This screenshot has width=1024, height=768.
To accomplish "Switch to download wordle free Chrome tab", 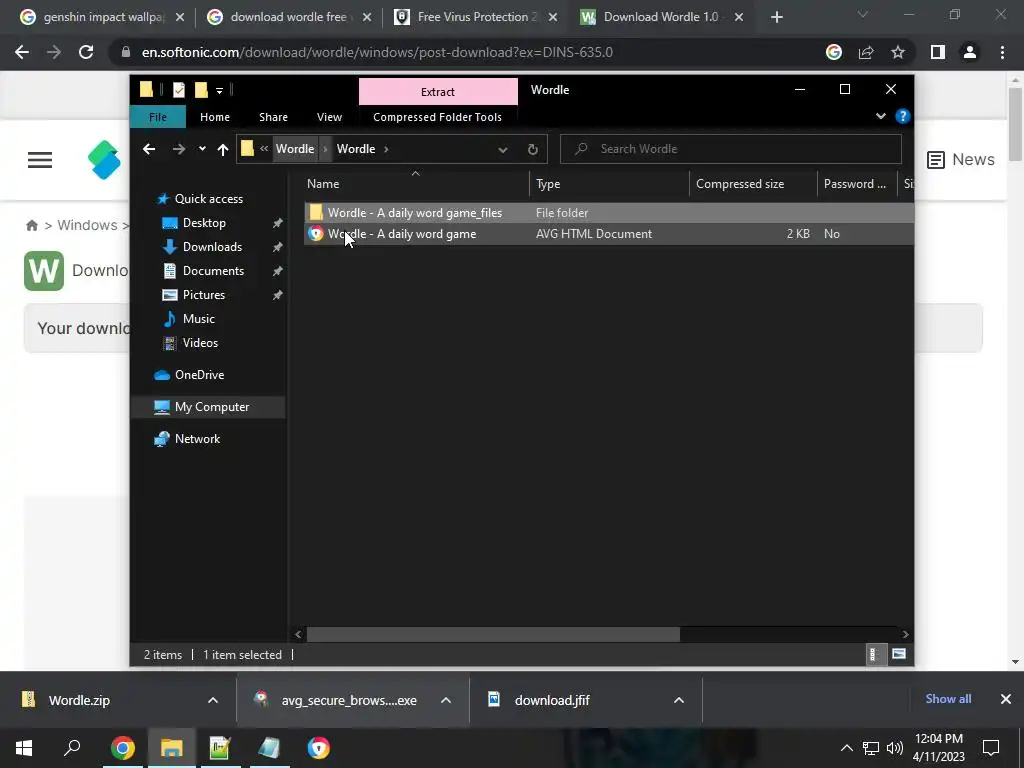I will pos(288,17).
